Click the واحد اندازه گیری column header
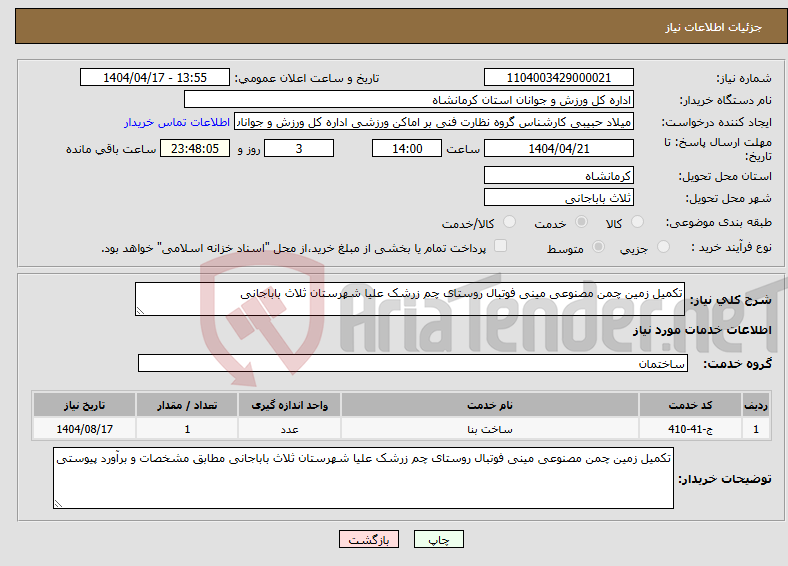788x566 pixels. 289,405
